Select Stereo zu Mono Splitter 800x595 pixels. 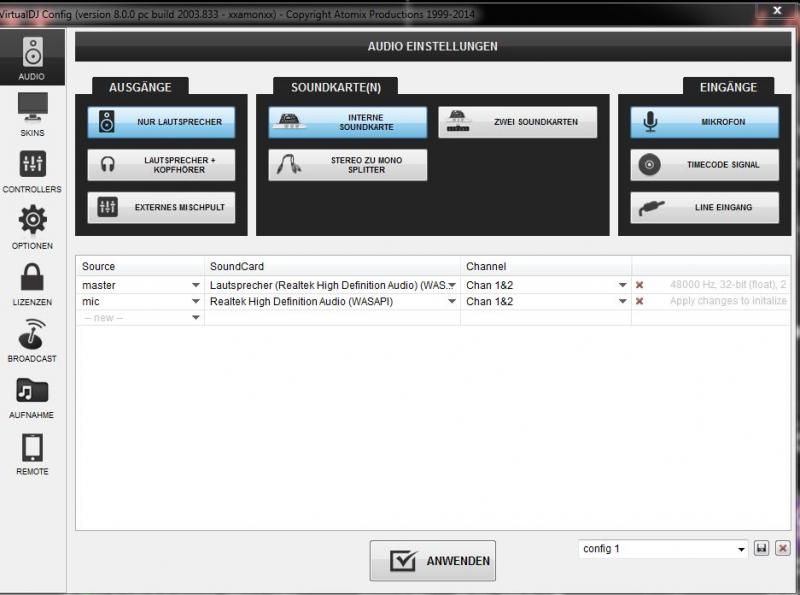click(347, 165)
